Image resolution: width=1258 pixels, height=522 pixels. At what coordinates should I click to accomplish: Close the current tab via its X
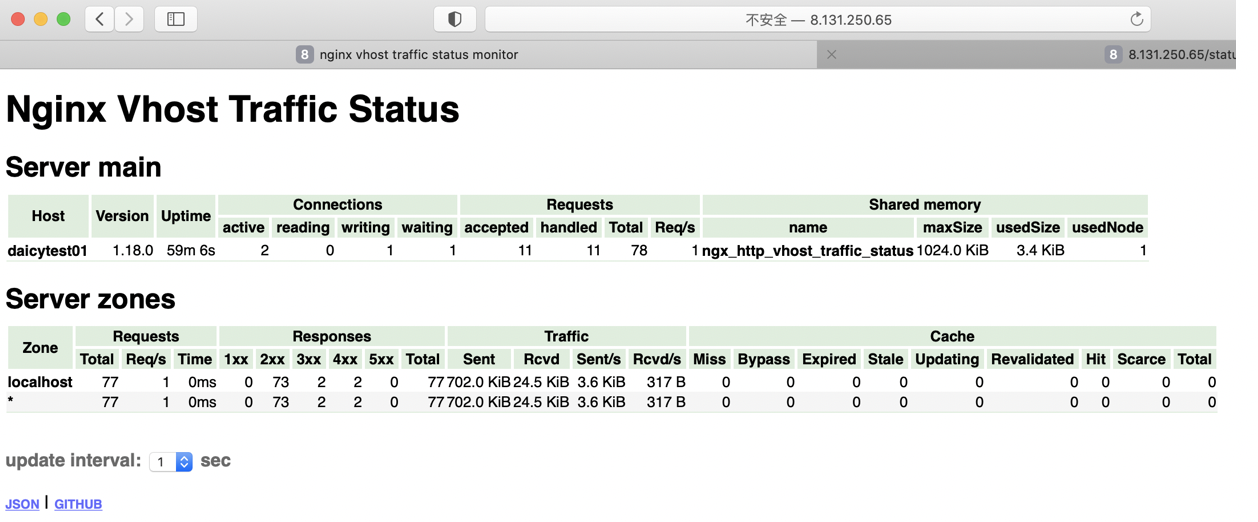point(831,55)
